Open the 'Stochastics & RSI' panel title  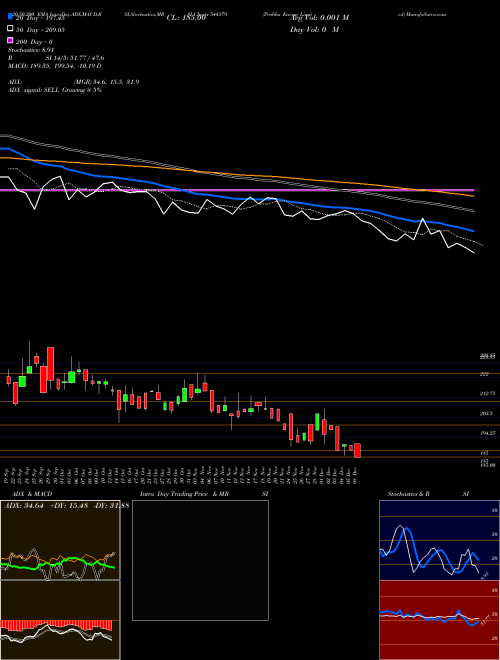428,494
